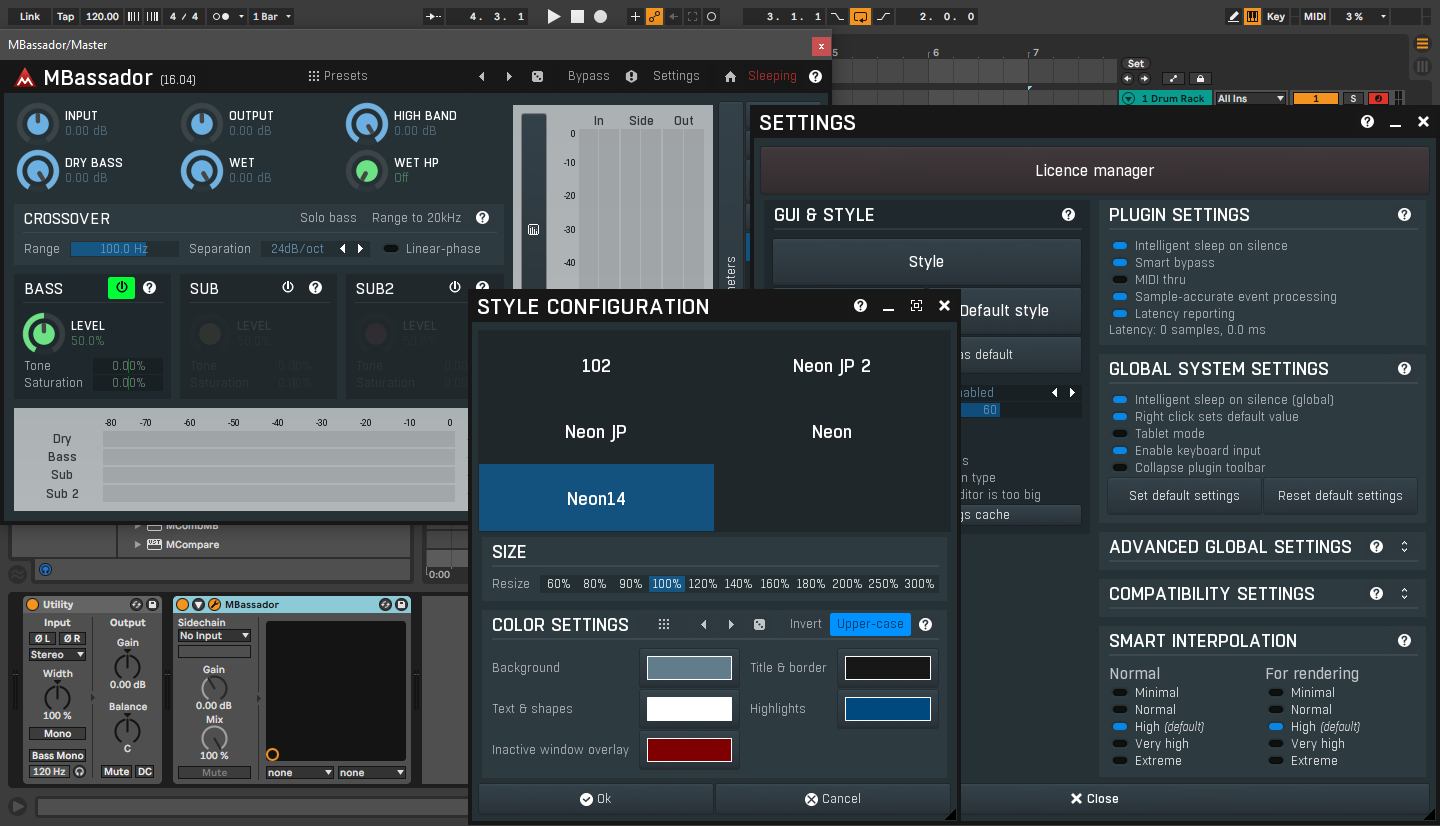Expand Advanced Global Settings section
1440x826 pixels.
click(x=1404, y=547)
